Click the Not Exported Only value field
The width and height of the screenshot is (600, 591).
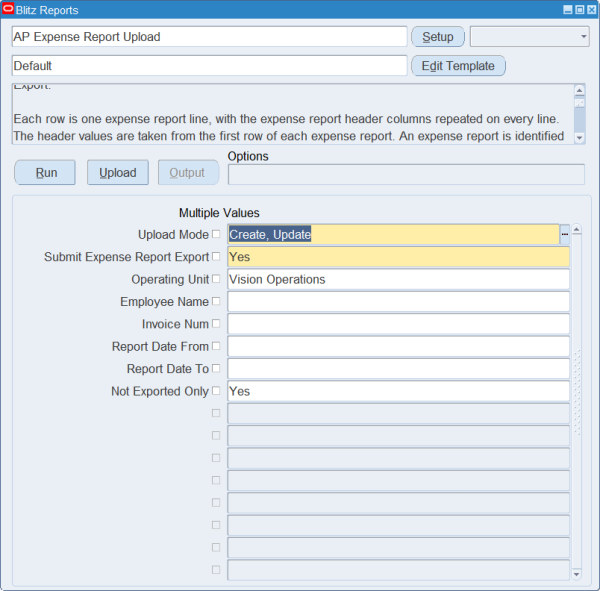(398, 391)
